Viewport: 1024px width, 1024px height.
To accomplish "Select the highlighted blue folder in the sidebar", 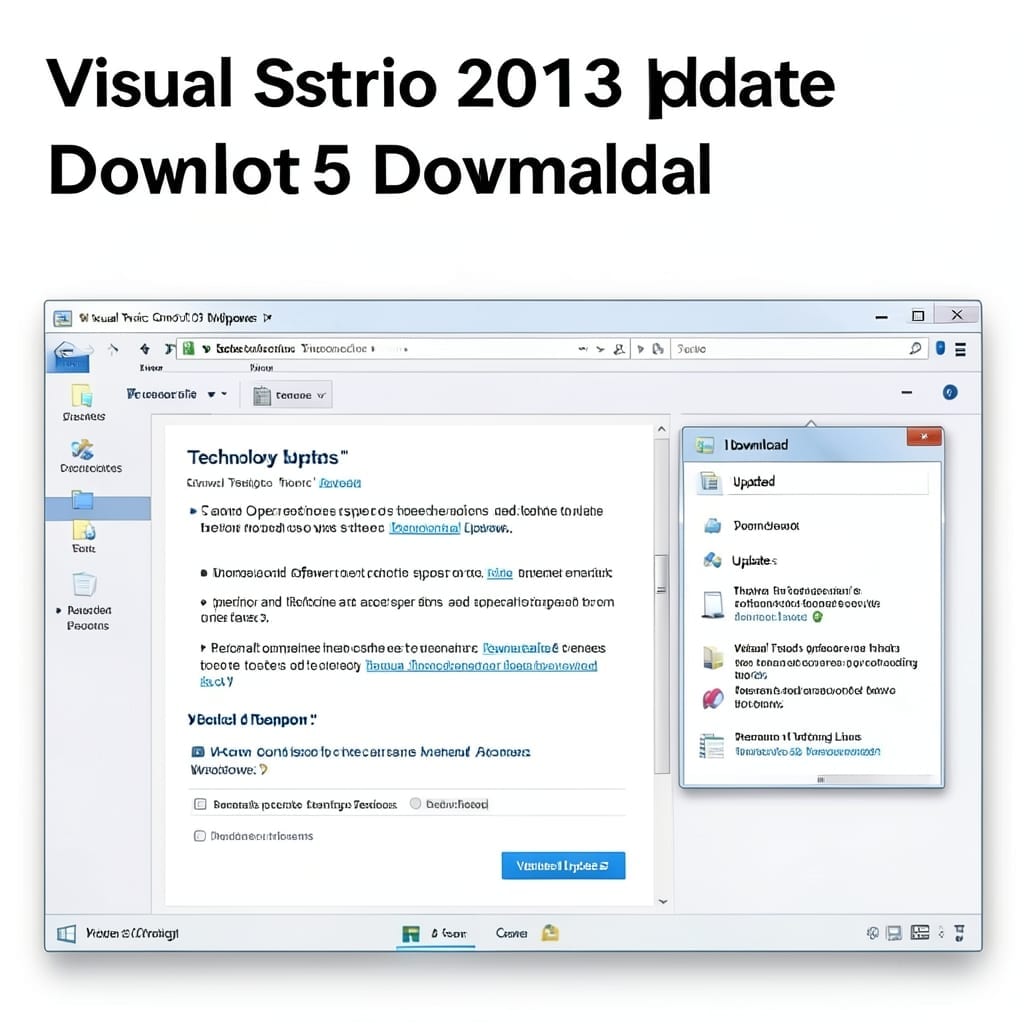I will (x=82, y=500).
